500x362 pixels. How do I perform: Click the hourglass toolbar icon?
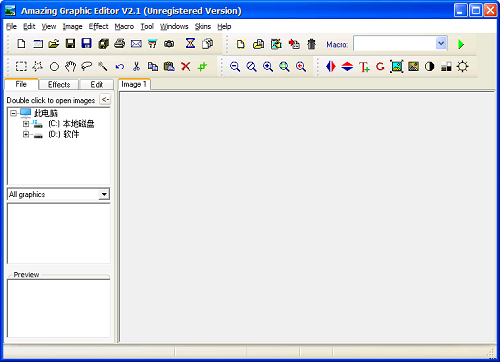[x=190, y=43]
